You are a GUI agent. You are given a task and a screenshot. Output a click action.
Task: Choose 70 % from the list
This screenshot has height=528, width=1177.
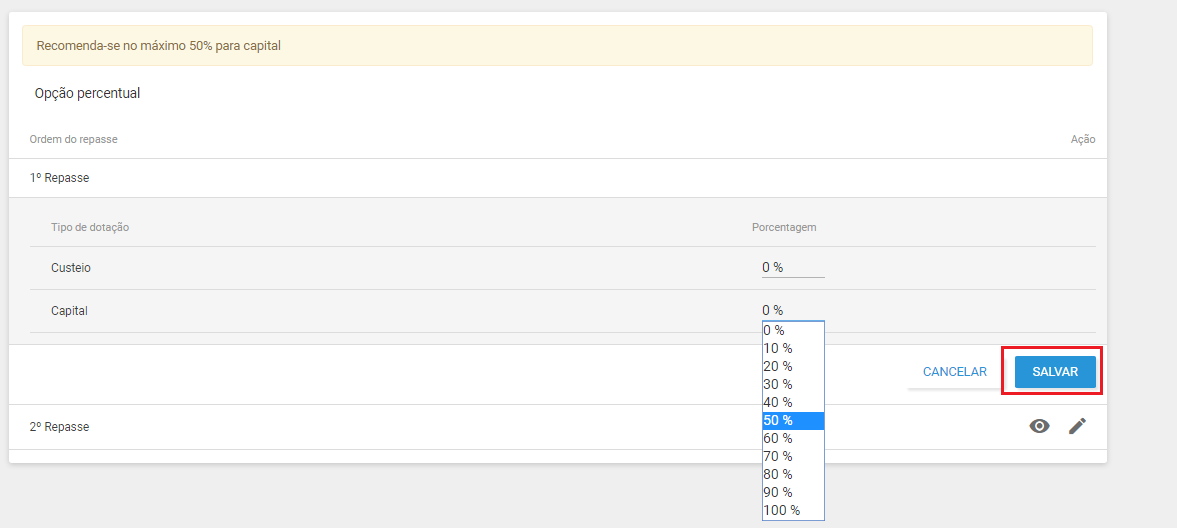pyautogui.click(x=793, y=457)
